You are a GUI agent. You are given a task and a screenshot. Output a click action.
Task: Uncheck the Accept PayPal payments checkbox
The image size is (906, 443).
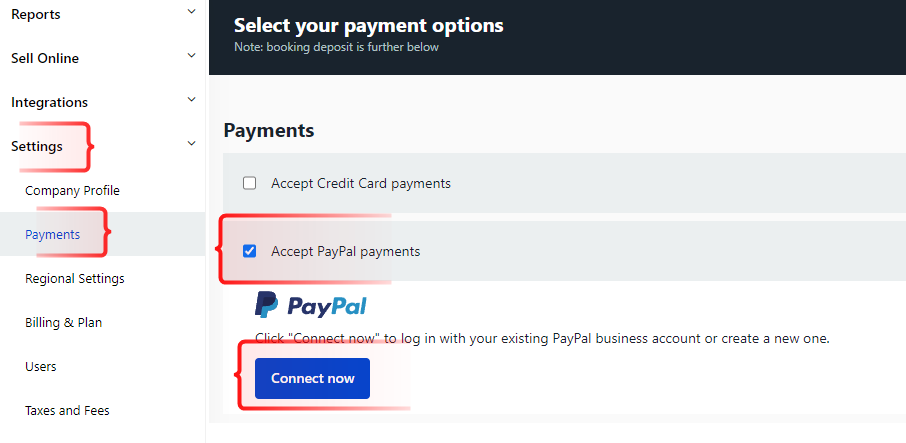pyautogui.click(x=250, y=251)
